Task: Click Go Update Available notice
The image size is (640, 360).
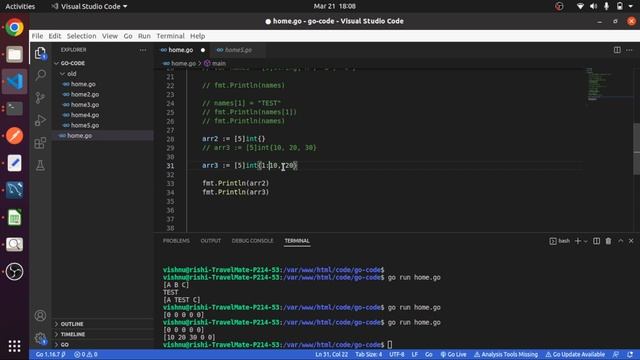Action: tap(575, 354)
